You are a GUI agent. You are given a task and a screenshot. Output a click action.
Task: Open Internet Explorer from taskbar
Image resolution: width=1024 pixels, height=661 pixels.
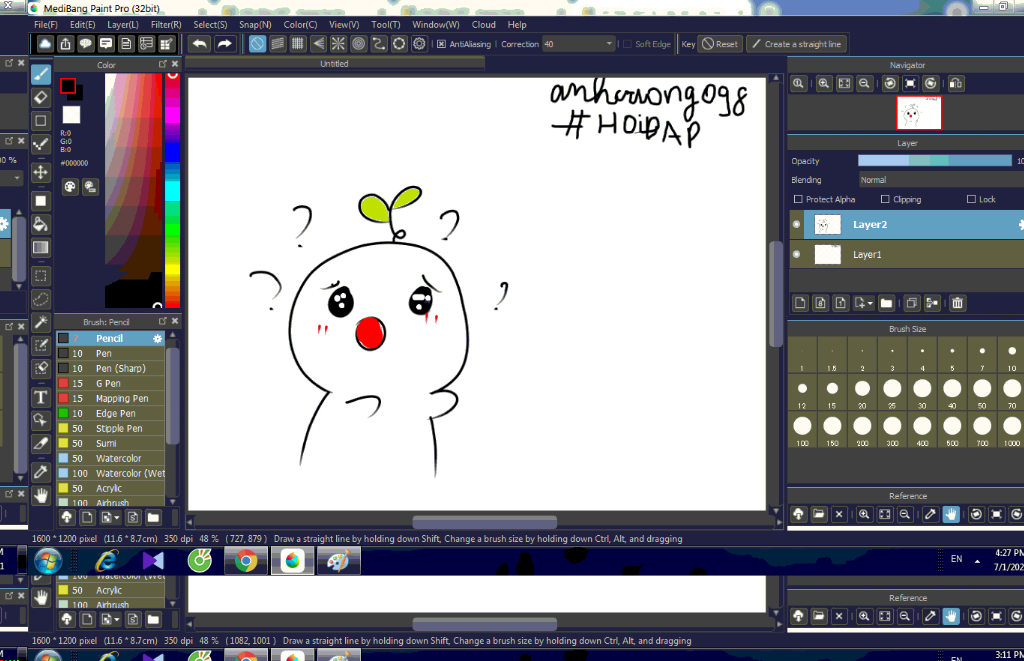click(106, 561)
